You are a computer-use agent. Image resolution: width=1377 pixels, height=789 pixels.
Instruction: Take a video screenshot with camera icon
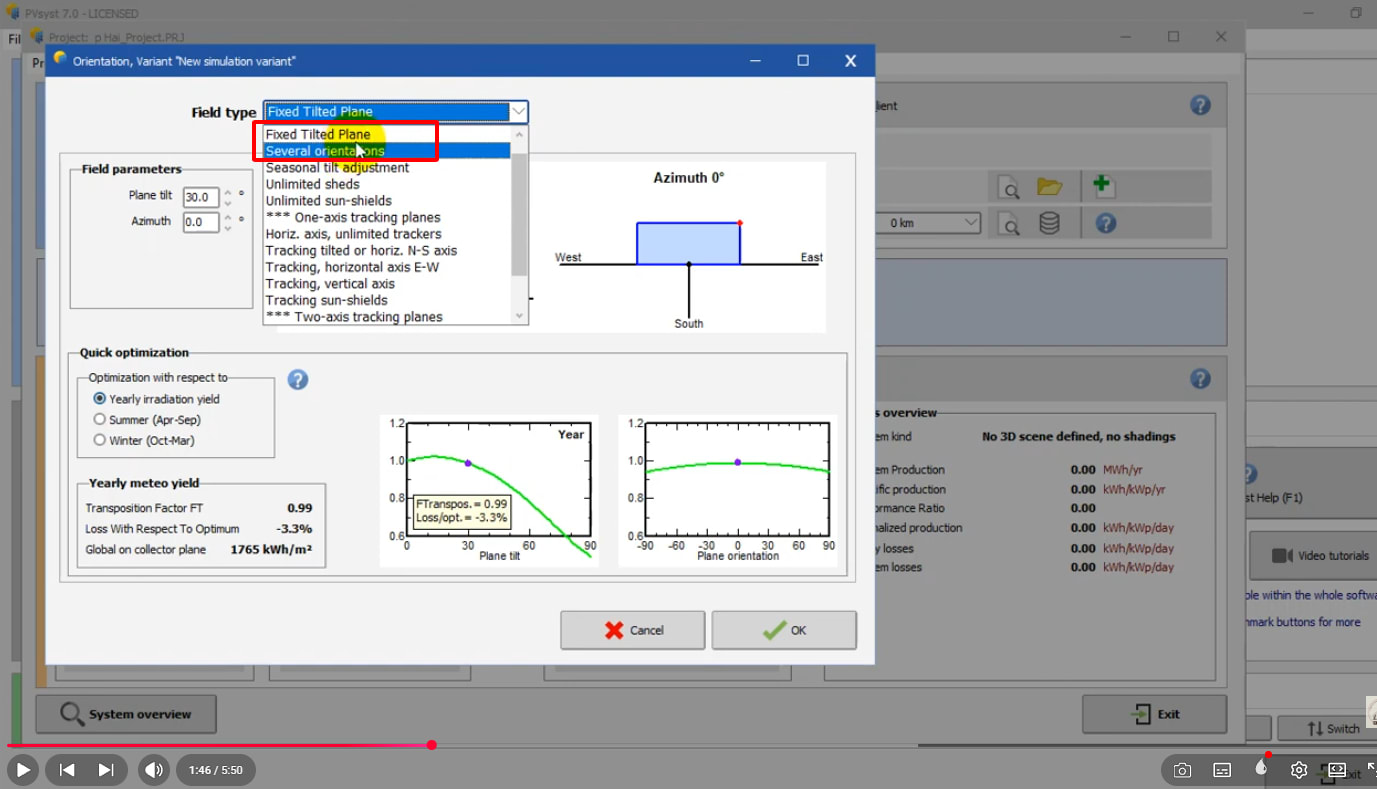pyautogui.click(x=1183, y=770)
